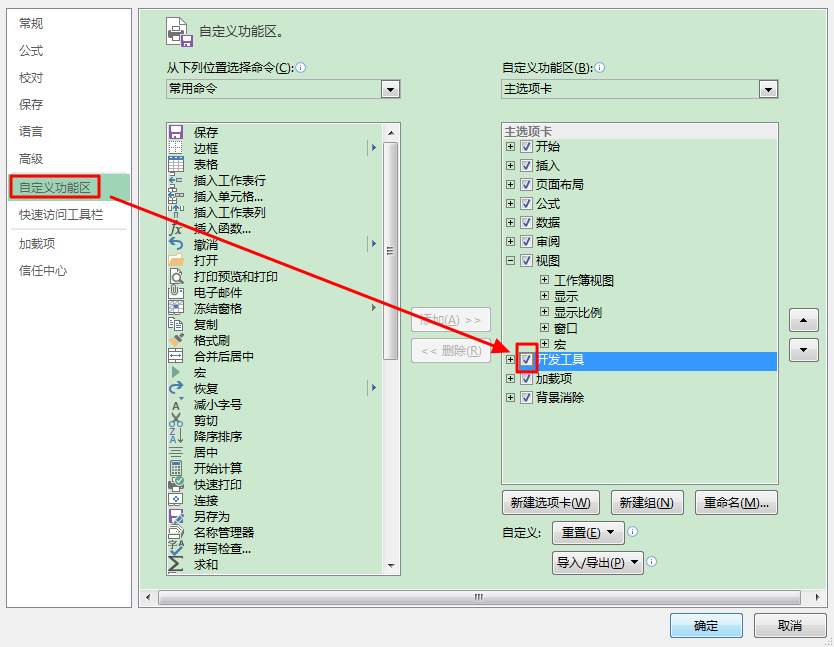Toggle the 审阅 tab checkbox
This screenshot has width=834, height=647.
(526, 242)
